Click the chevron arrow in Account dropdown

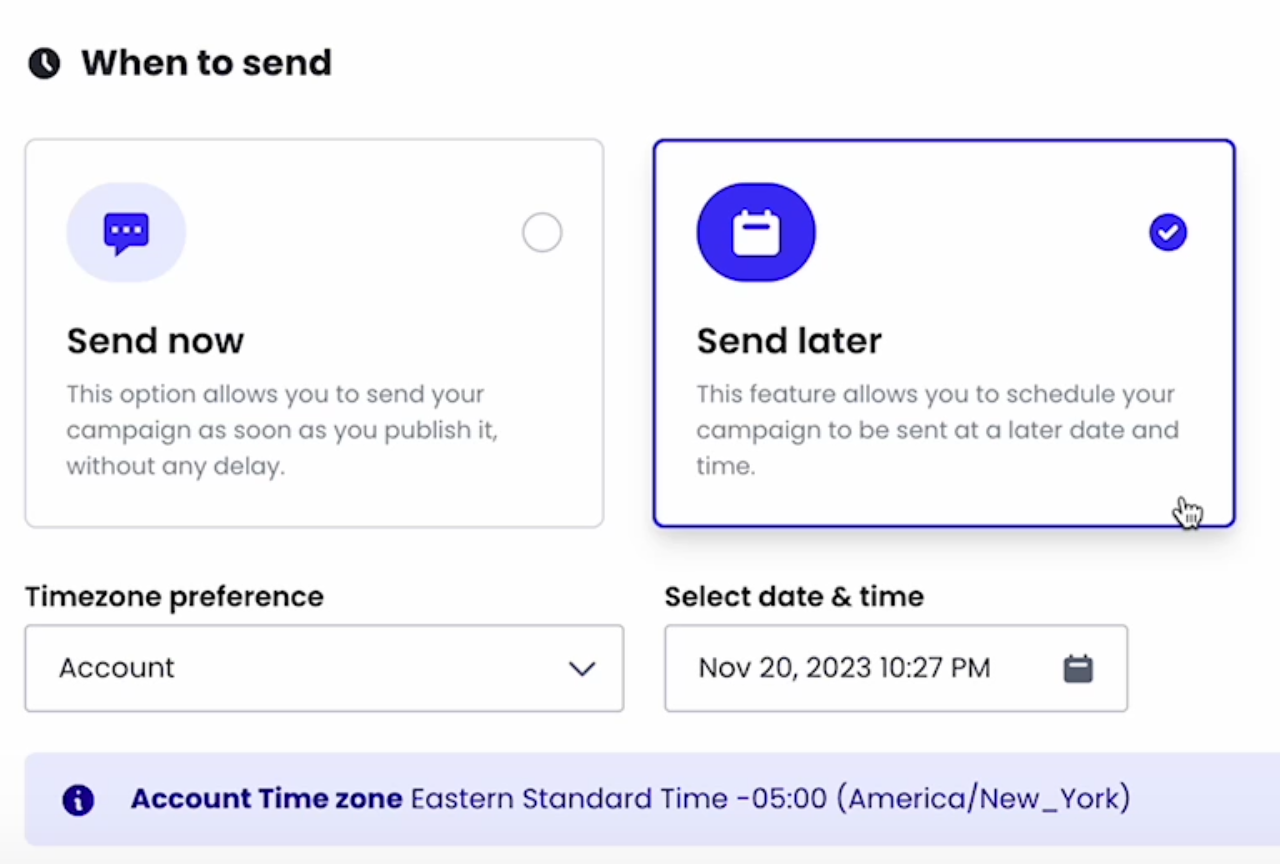coord(582,669)
